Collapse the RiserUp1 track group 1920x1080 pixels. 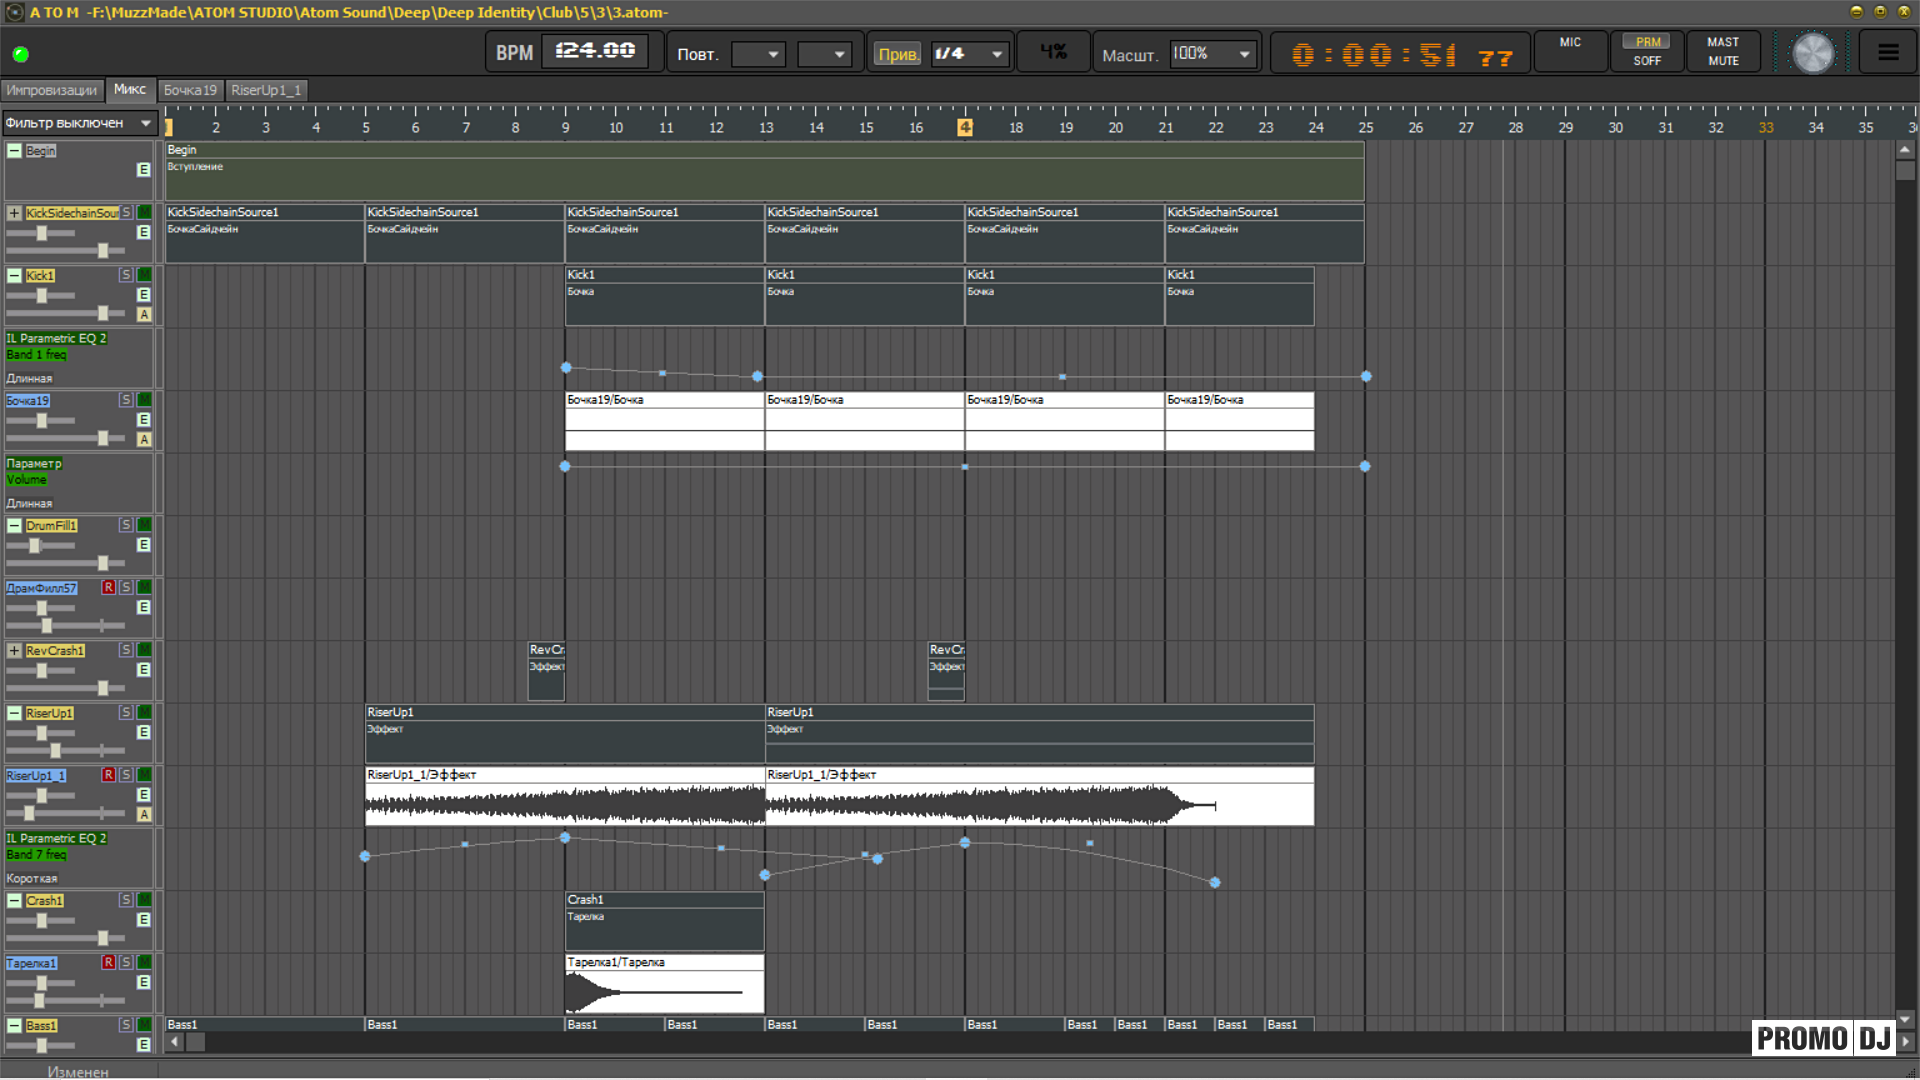point(14,713)
